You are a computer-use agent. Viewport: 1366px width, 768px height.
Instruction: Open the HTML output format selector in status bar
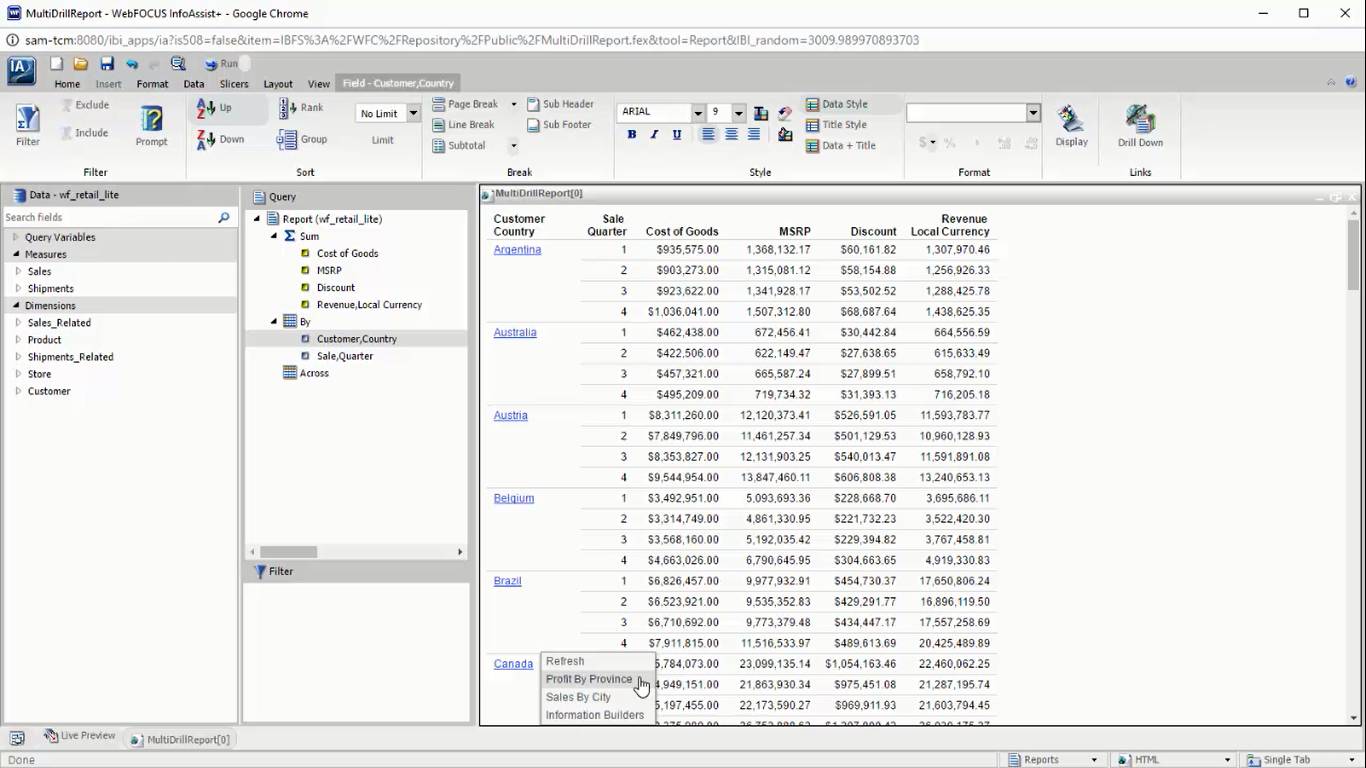tap(1173, 760)
